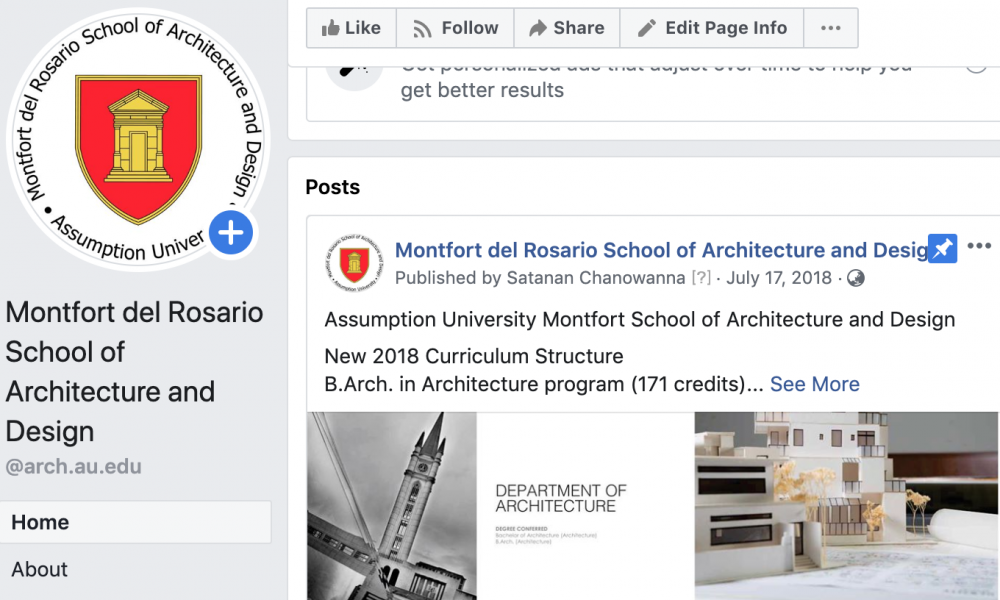Screen dimensions: 1000x600
Task: Open the architectural model photo
Action: point(846,506)
